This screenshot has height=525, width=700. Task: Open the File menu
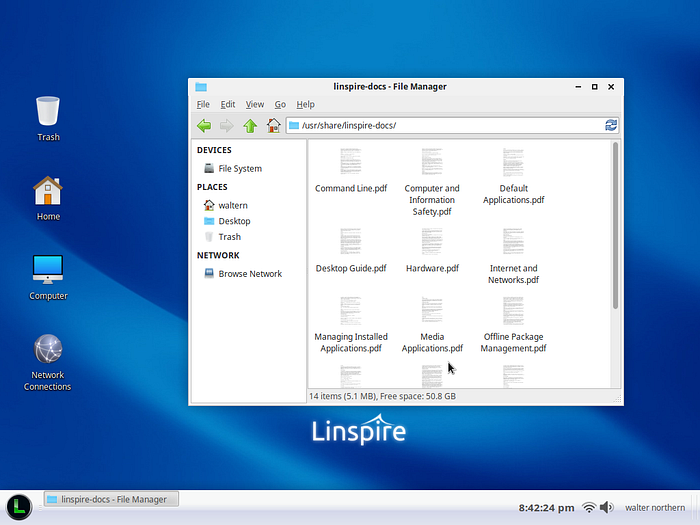click(x=203, y=104)
